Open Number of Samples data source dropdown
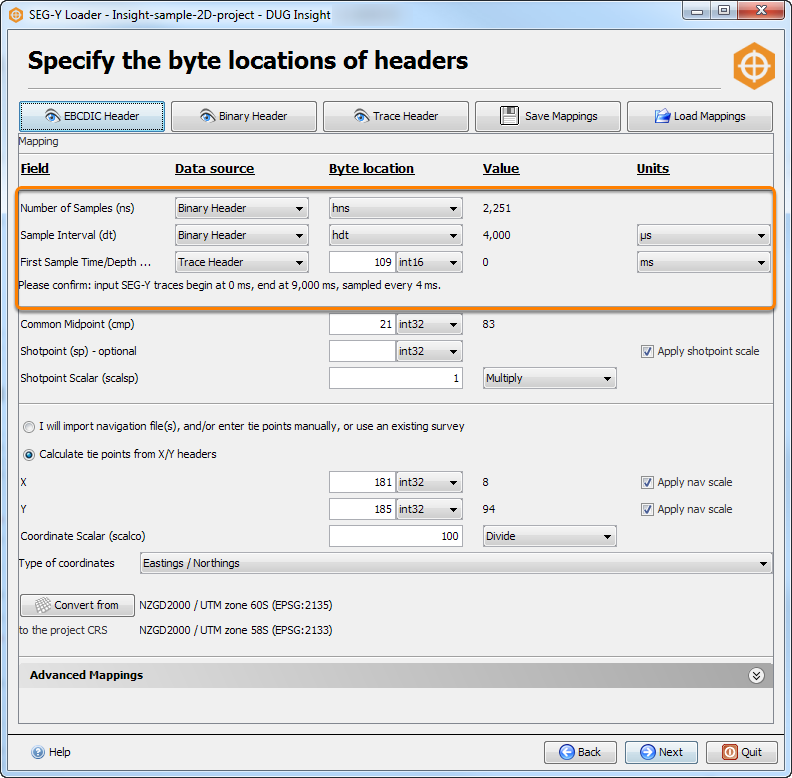Image resolution: width=792 pixels, height=778 pixels. click(242, 208)
